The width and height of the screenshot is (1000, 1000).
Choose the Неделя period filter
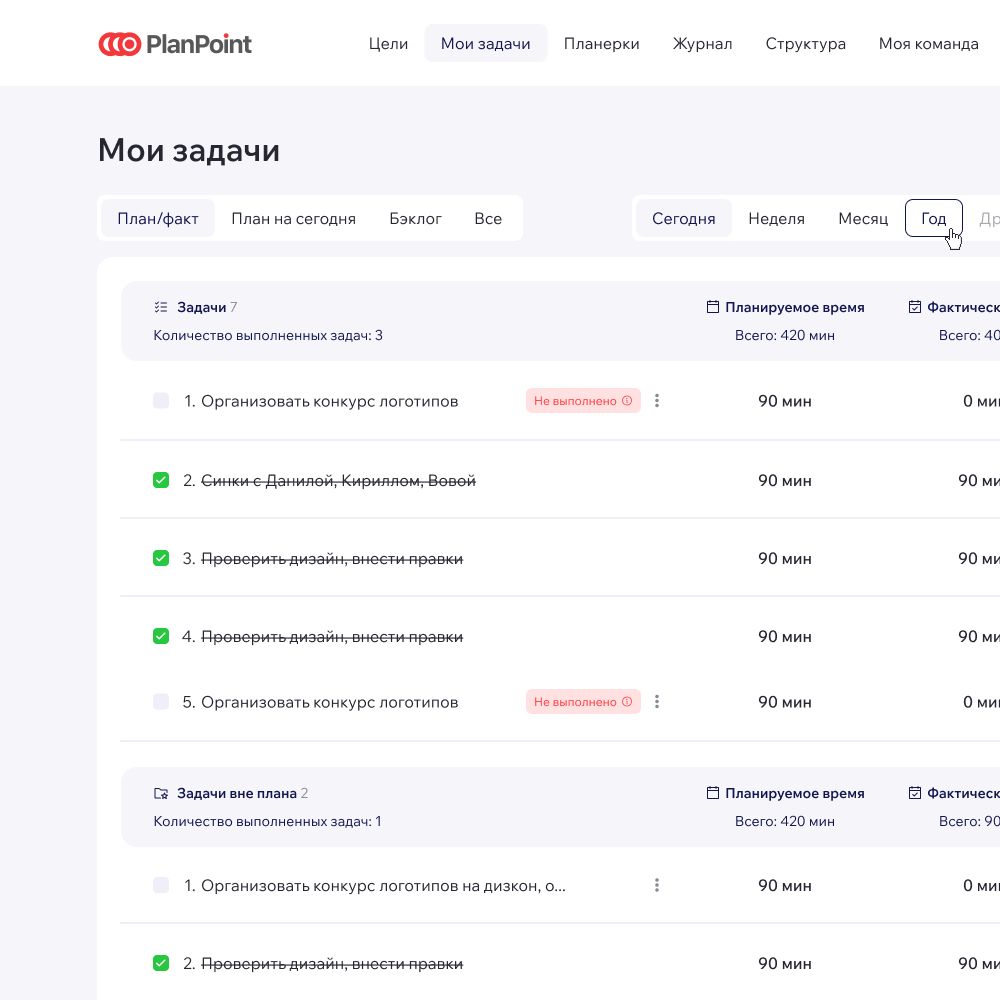[776, 218]
